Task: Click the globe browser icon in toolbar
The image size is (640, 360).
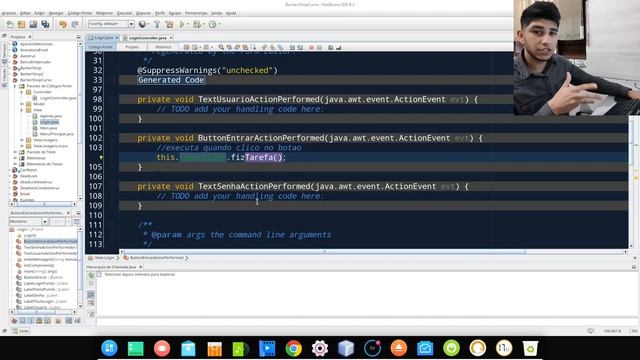Action: [x=142, y=24]
